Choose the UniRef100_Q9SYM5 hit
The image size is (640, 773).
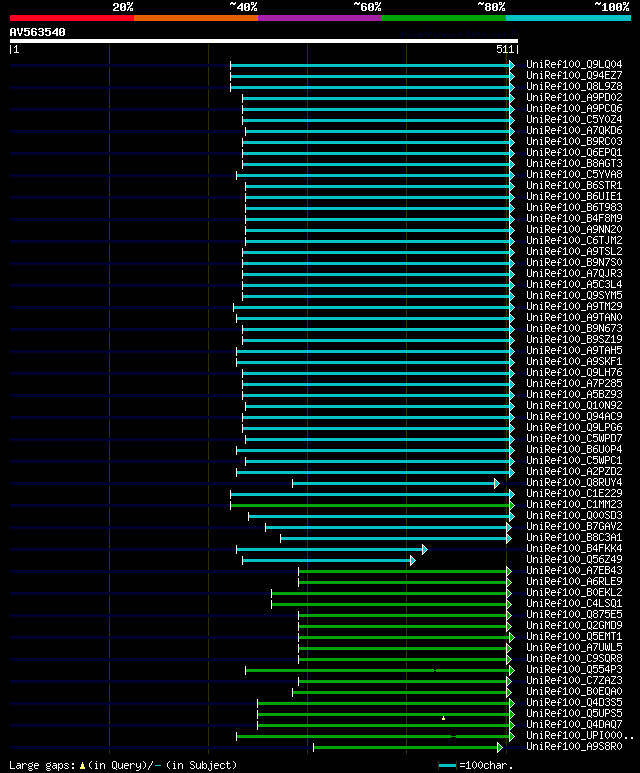574,296
